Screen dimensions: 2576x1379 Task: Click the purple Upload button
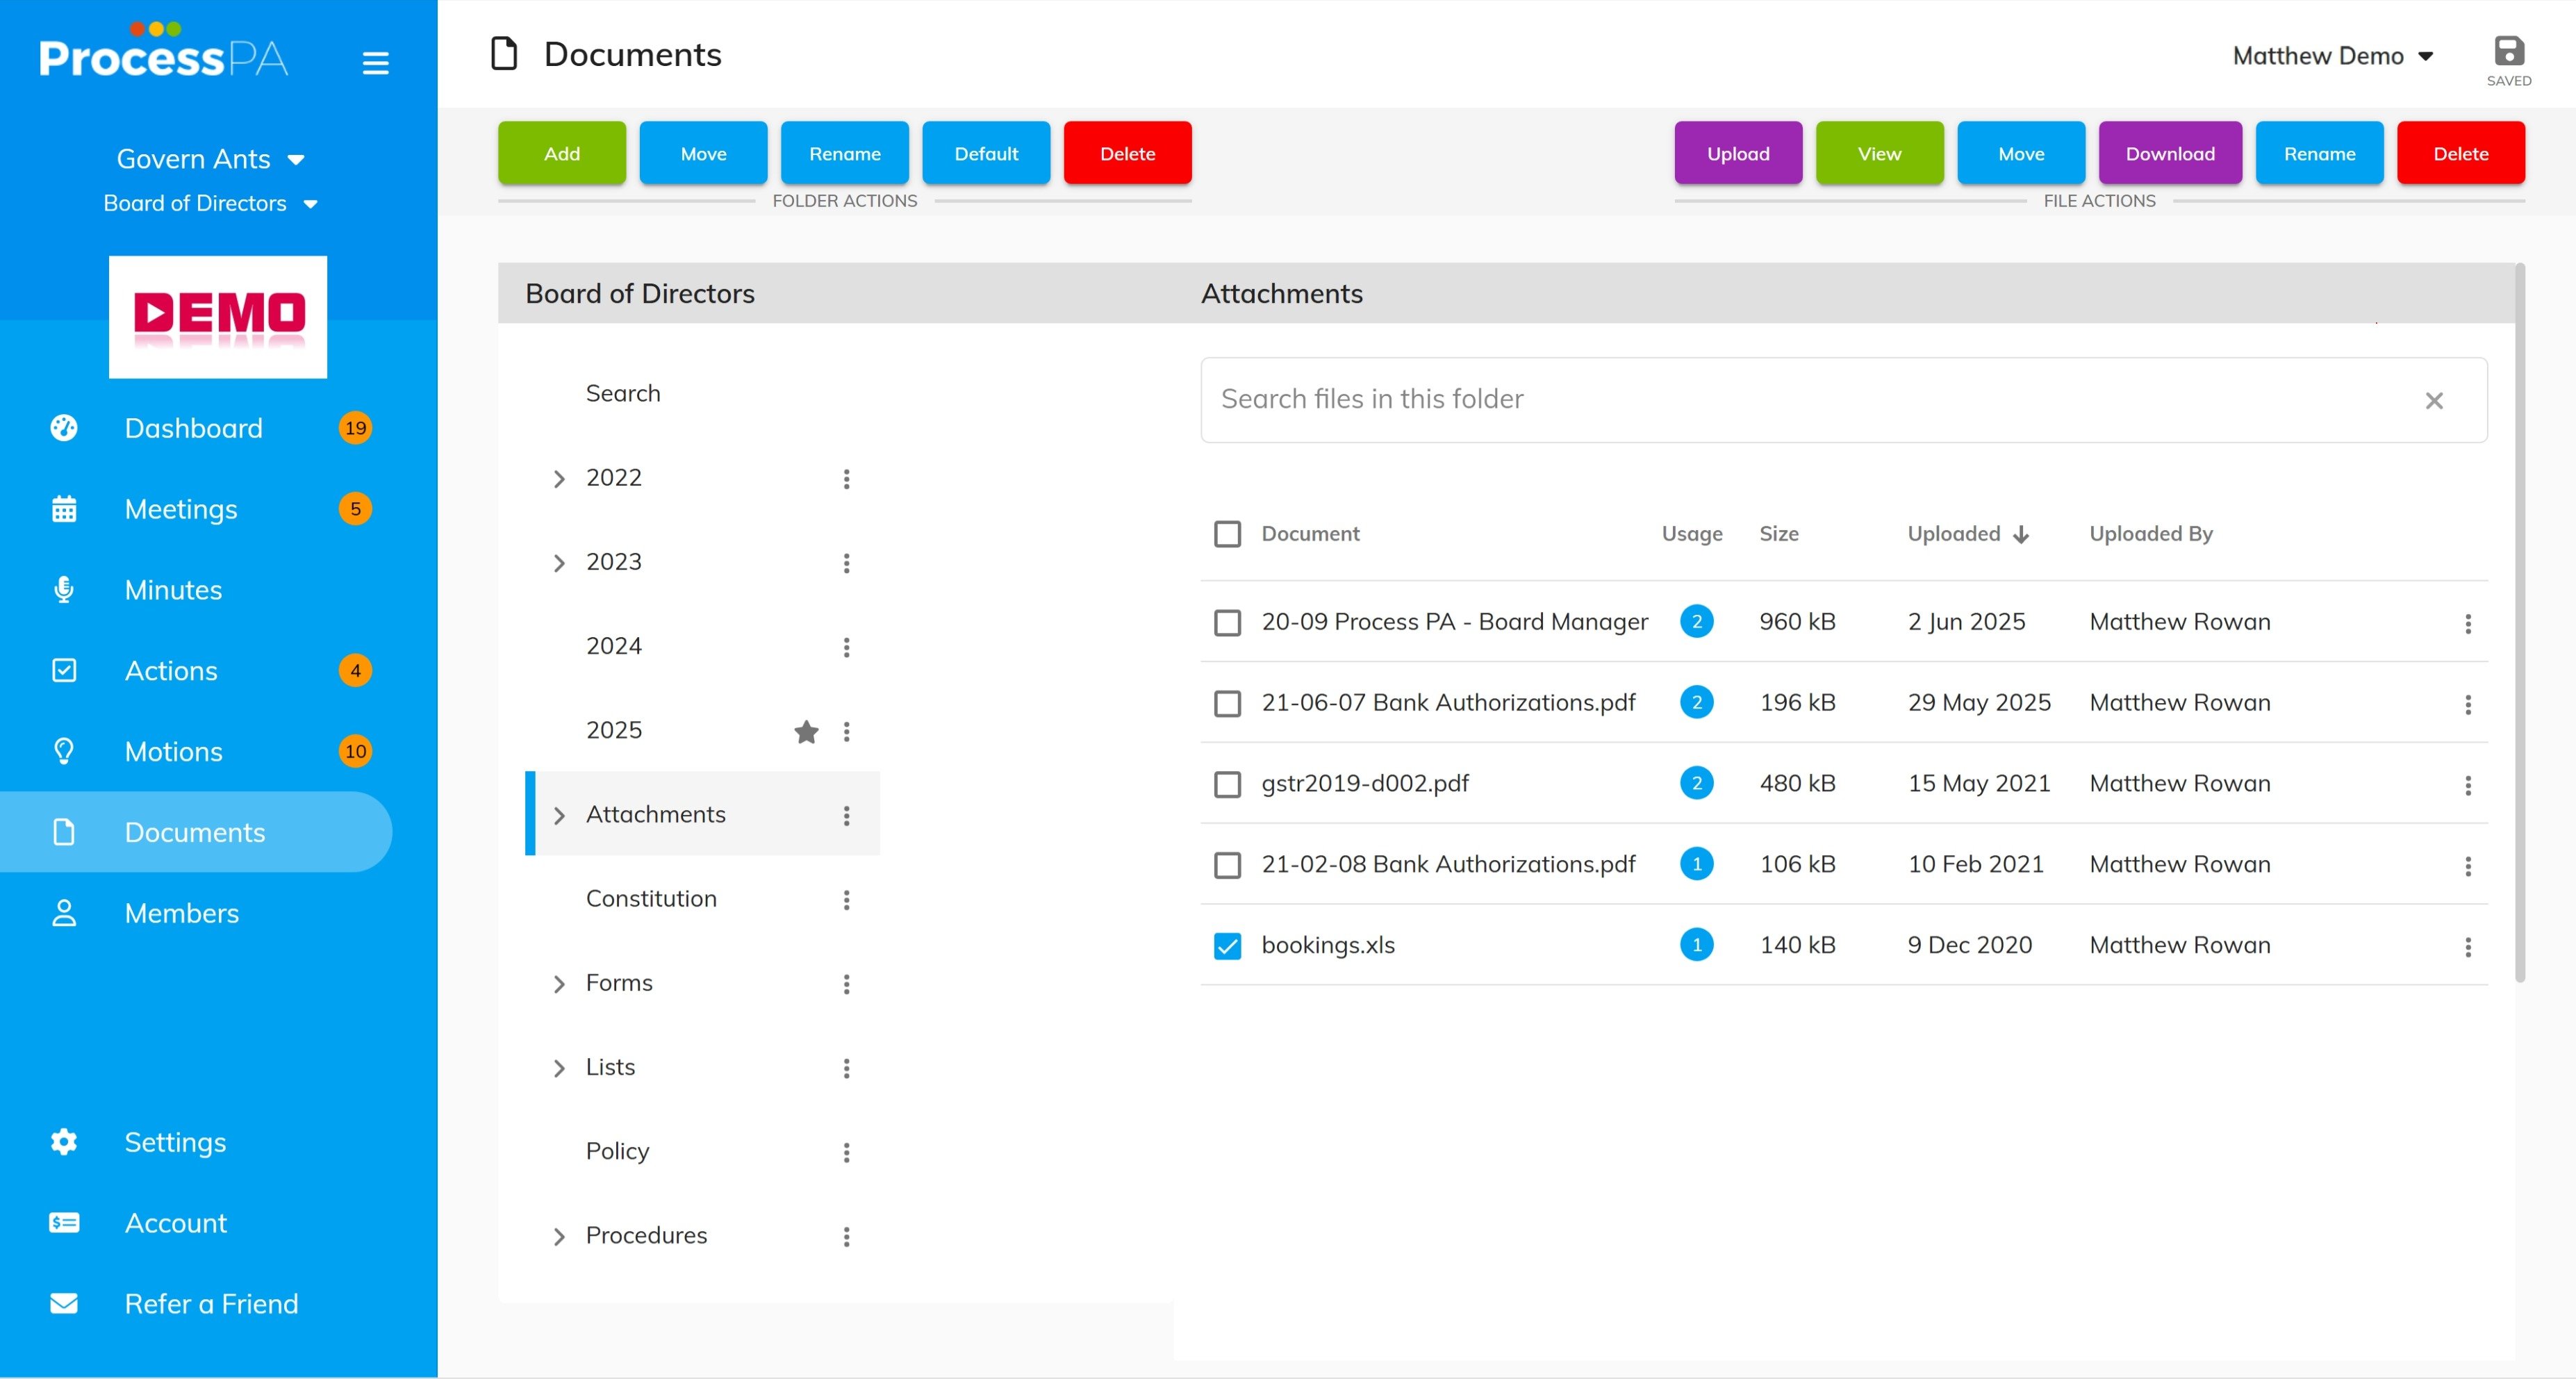[x=1737, y=153]
